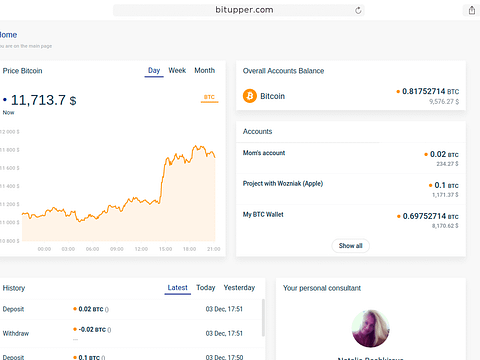The image size is (480, 360).
Task: Click the personal consultant avatar photo
Action: tap(371, 329)
